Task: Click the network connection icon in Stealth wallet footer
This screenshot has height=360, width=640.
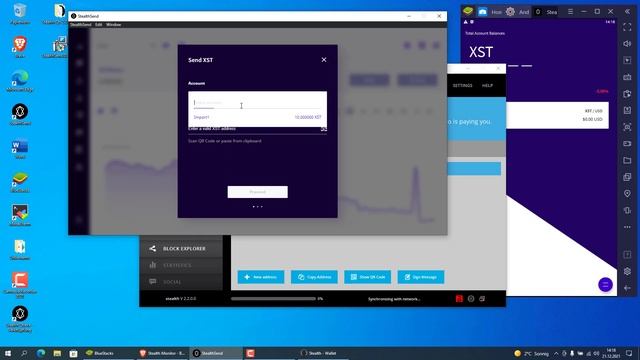Action: pos(482,299)
